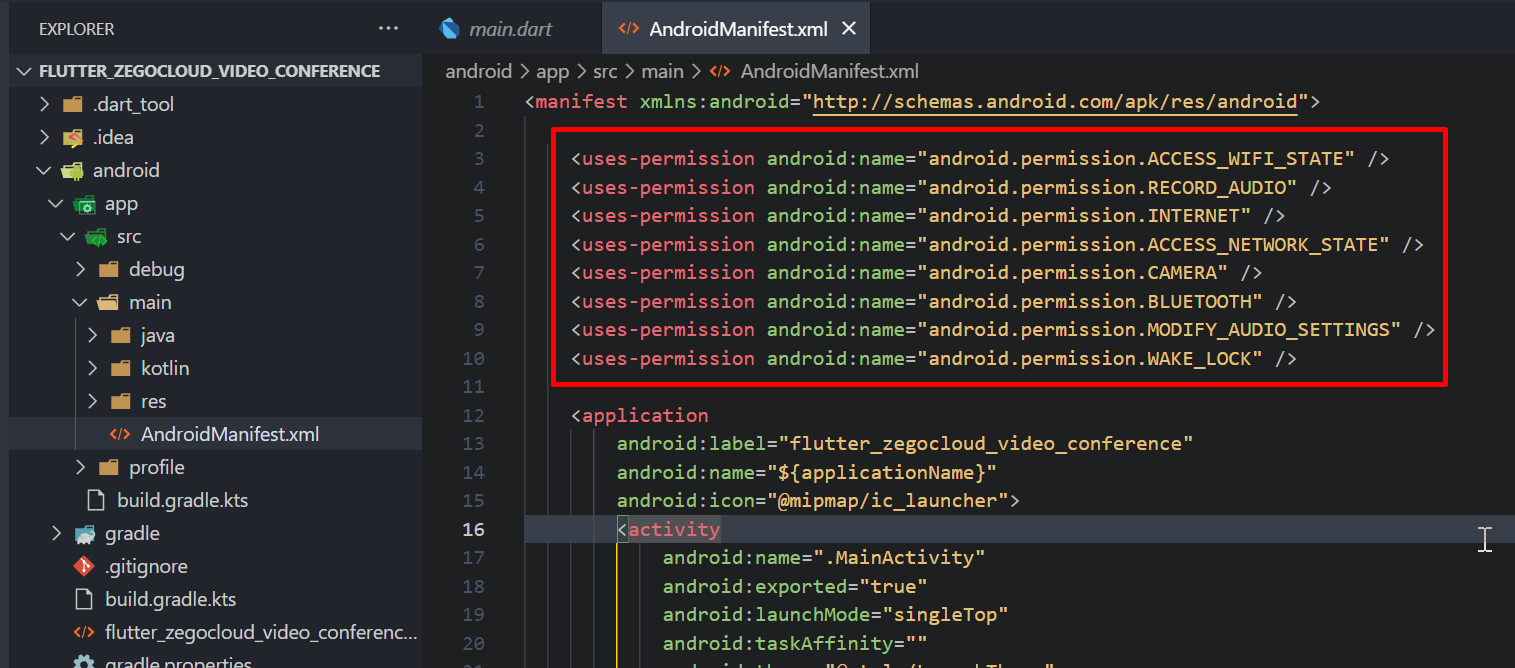Expand the .dart_tool folder chevron

43,104
